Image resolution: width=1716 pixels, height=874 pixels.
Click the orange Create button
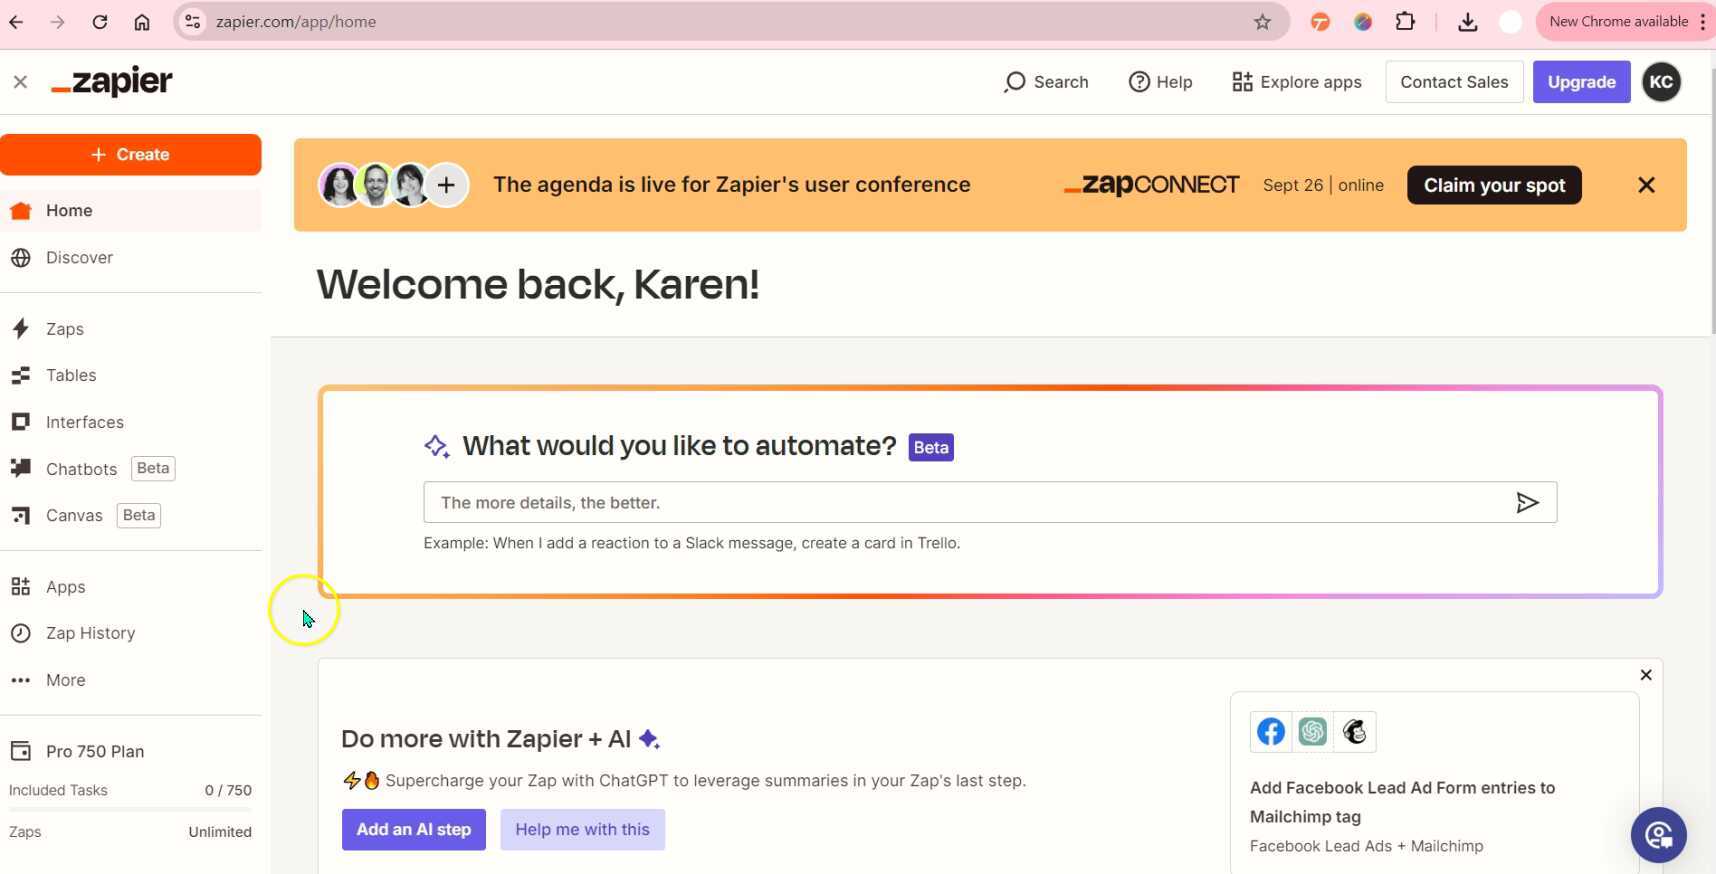pyautogui.click(x=131, y=155)
